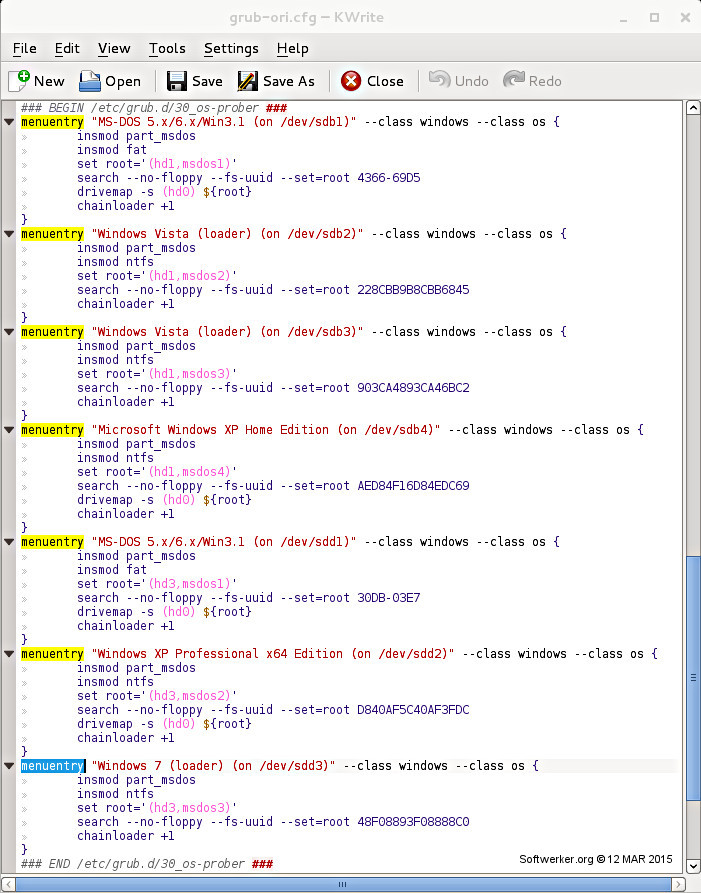701x893 pixels.
Task: Click the New document icon
Action: tap(20, 81)
